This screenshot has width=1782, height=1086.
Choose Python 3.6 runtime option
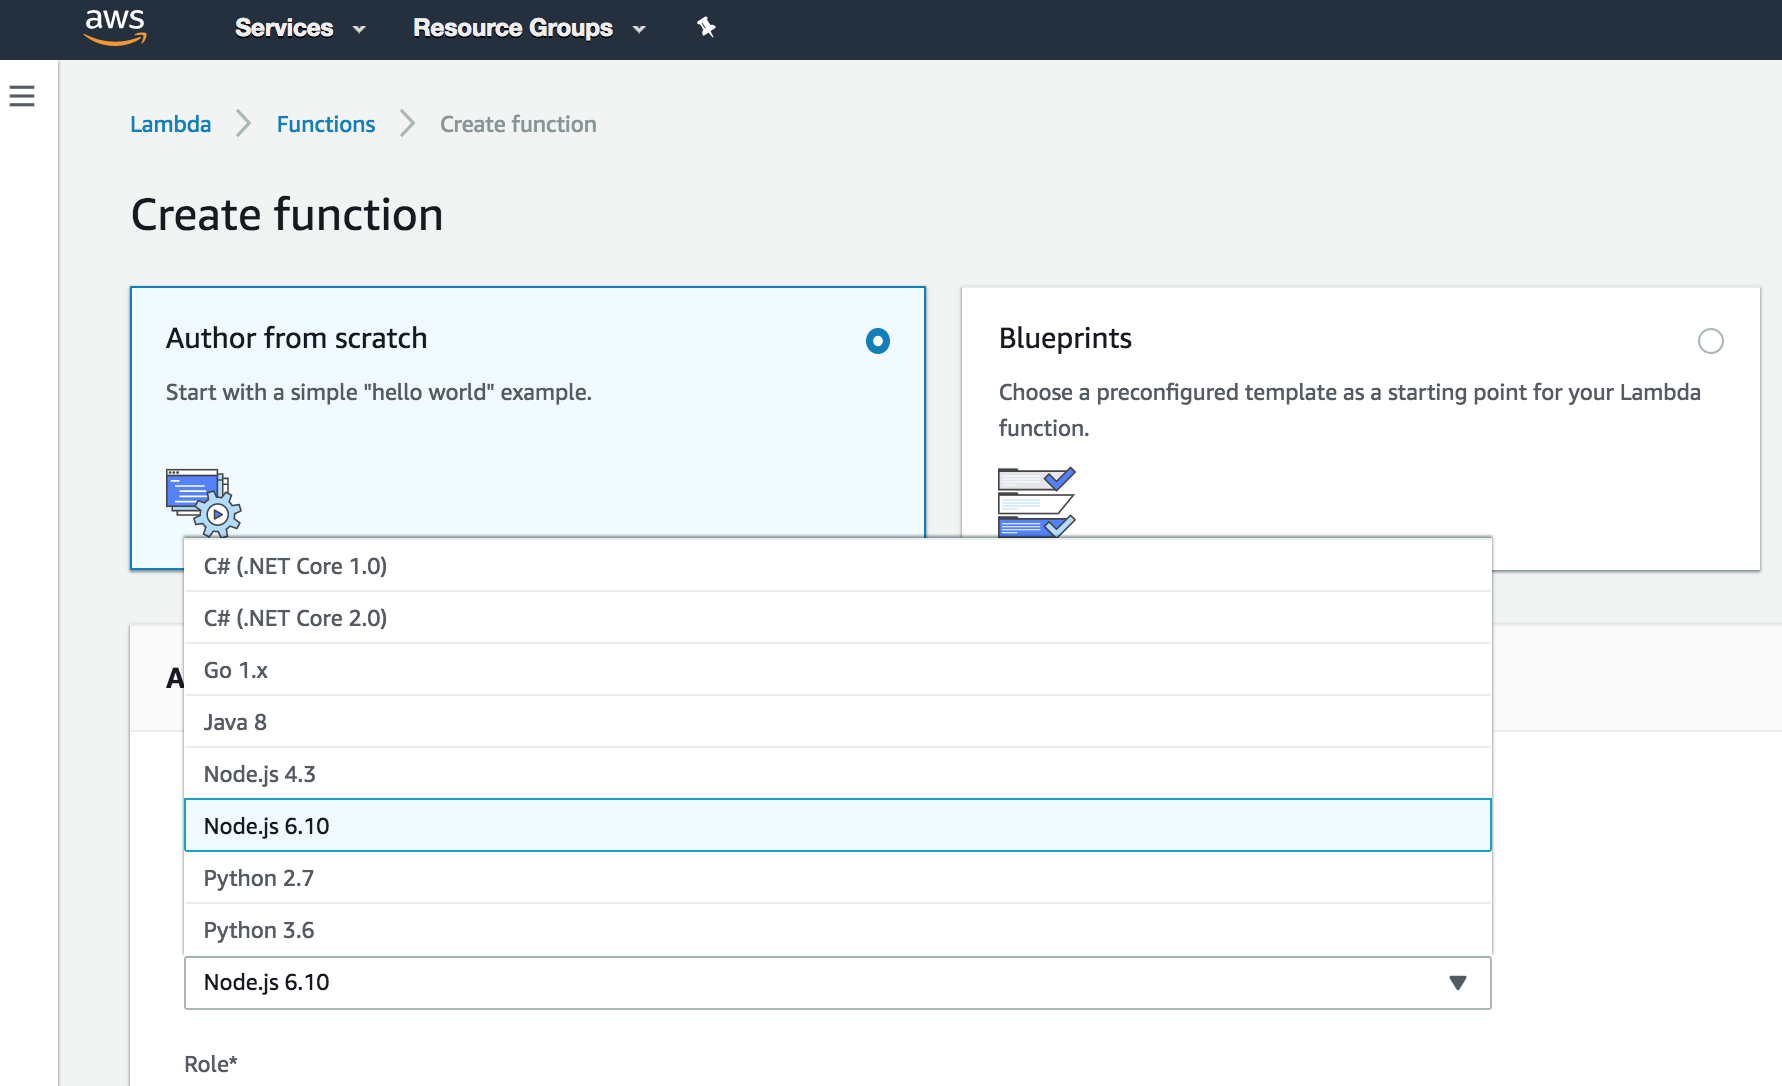pyautogui.click(x=838, y=930)
